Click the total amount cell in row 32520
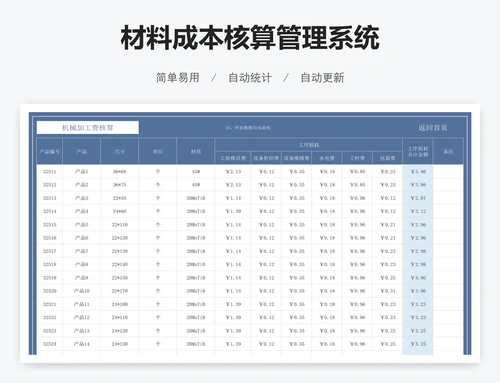 tap(418, 291)
